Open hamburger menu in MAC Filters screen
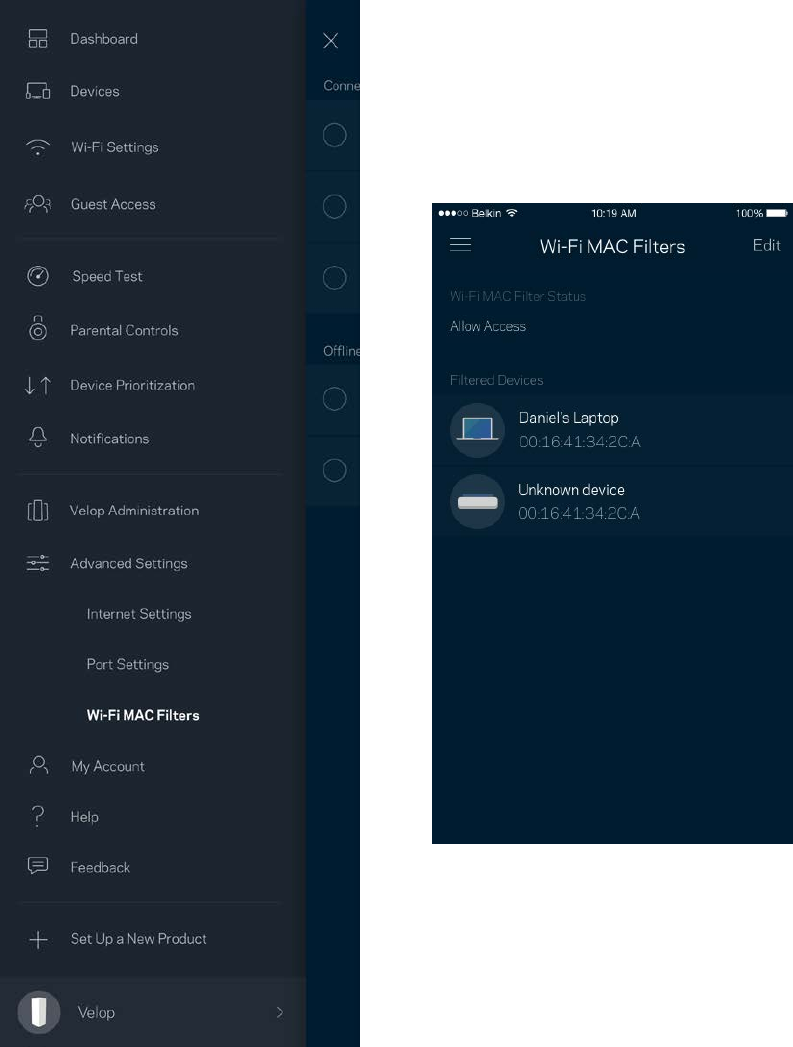Image resolution: width=793 pixels, height=1047 pixels. 461,244
